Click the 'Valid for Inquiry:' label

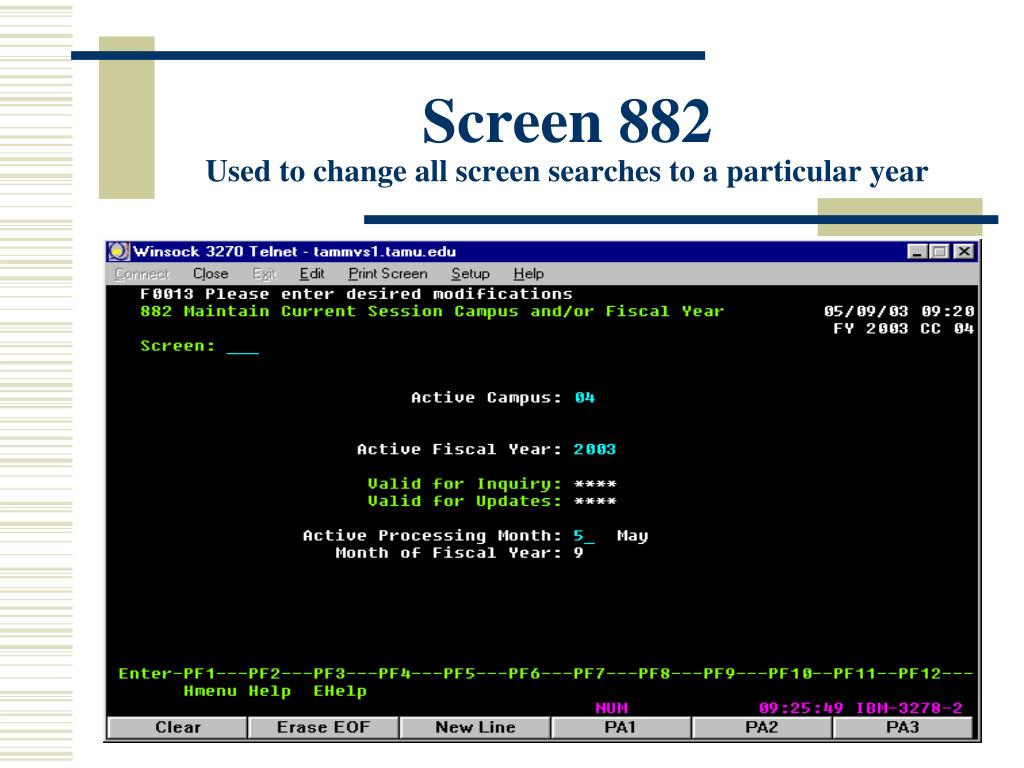click(464, 484)
